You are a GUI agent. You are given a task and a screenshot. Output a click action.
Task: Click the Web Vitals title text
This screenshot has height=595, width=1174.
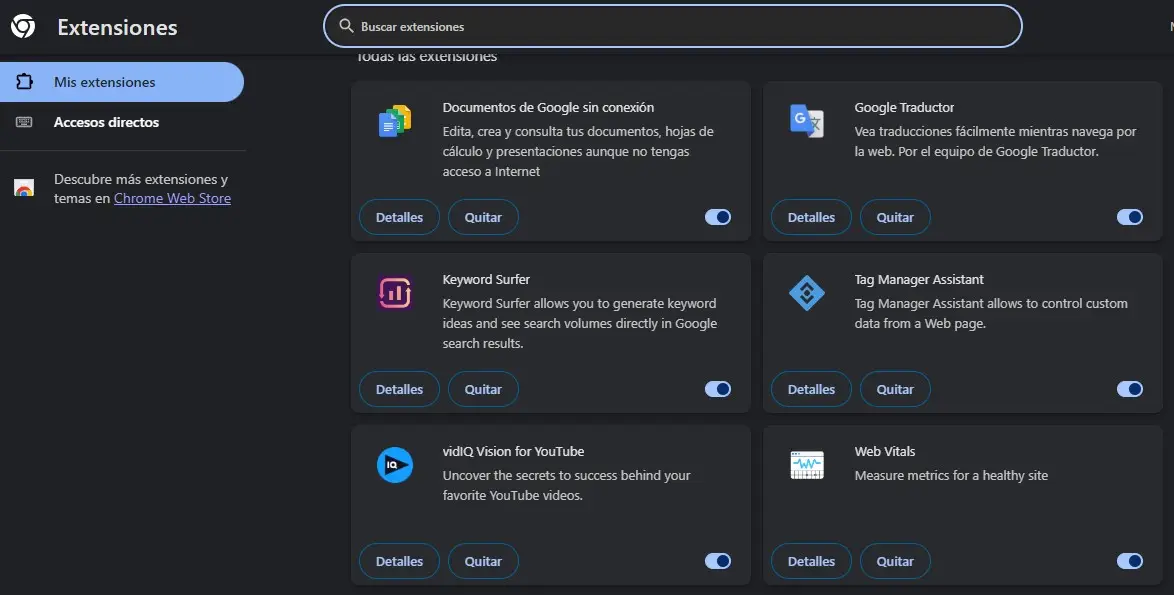[885, 451]
